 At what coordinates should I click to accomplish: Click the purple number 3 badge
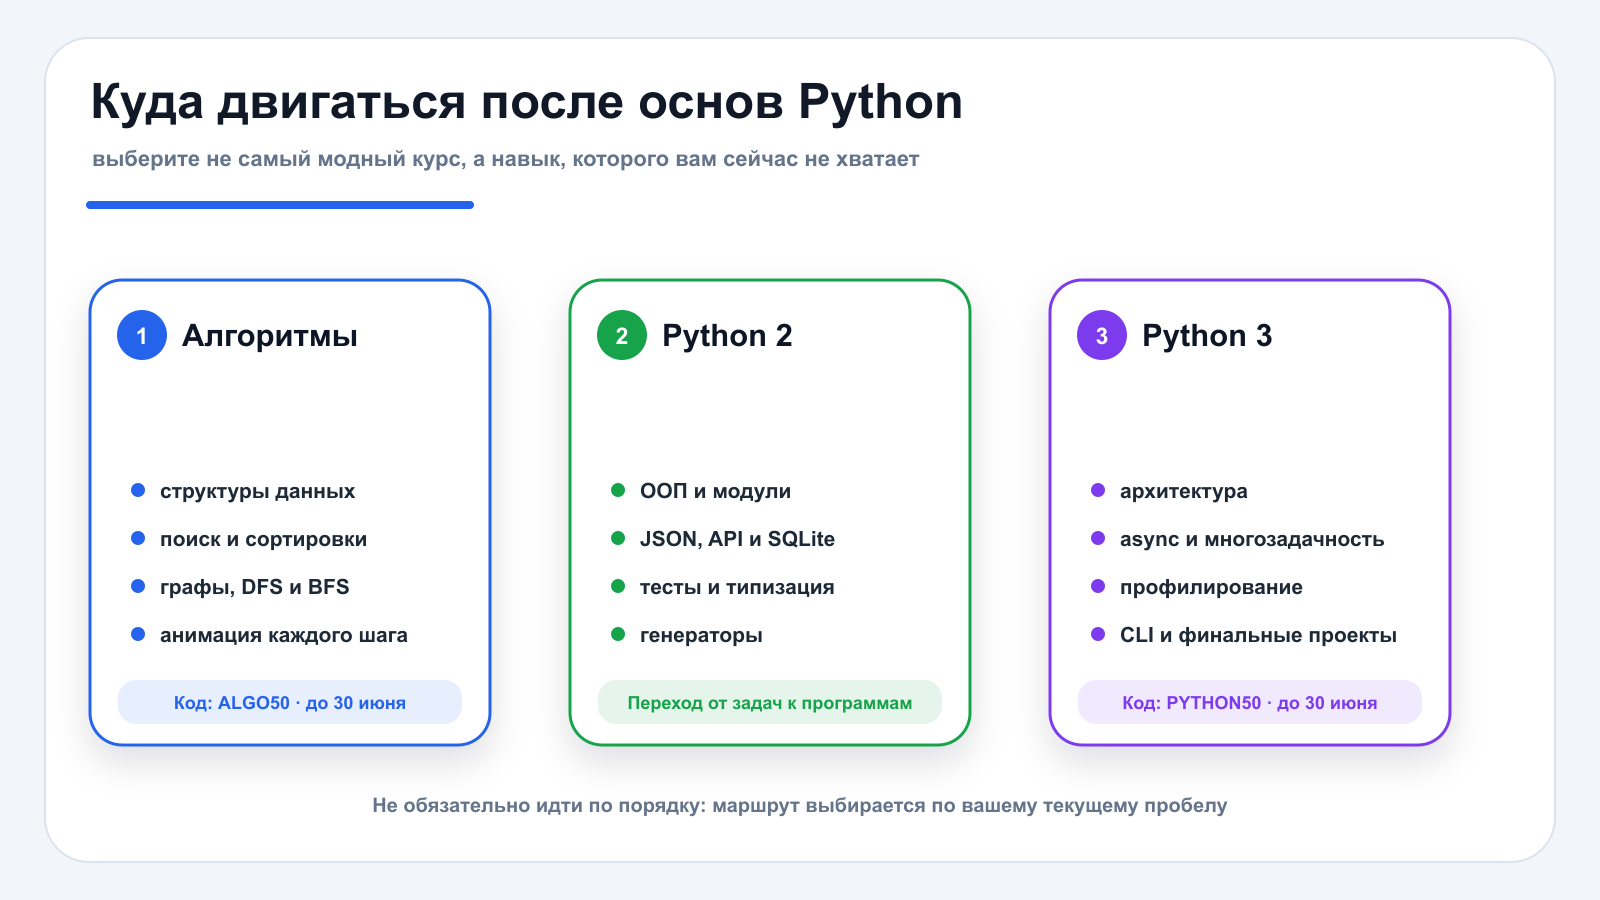(1102, 335)
